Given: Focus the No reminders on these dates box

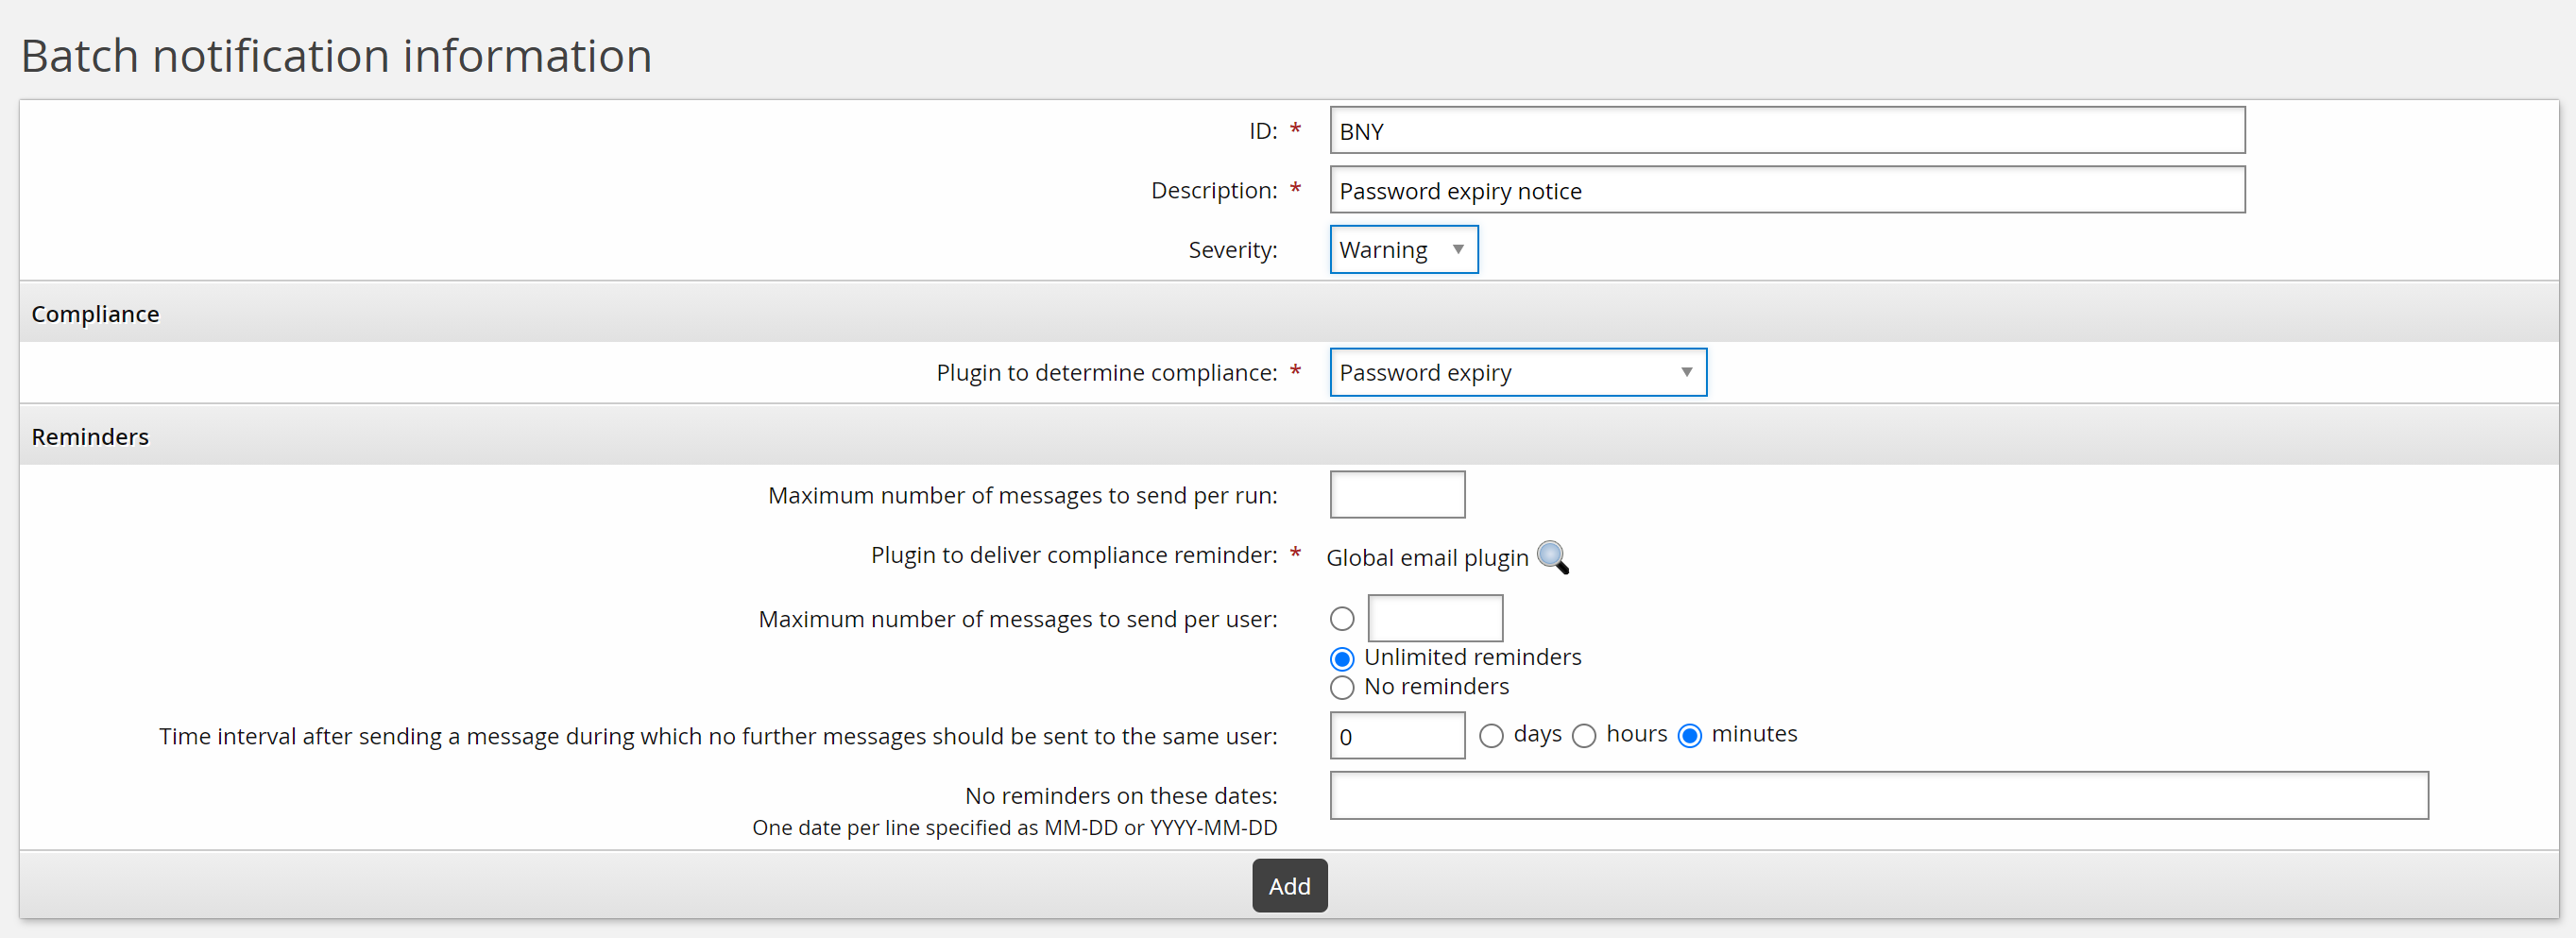Looking at the screenshot, I should pyautogui.click(x=1877, y=796).
